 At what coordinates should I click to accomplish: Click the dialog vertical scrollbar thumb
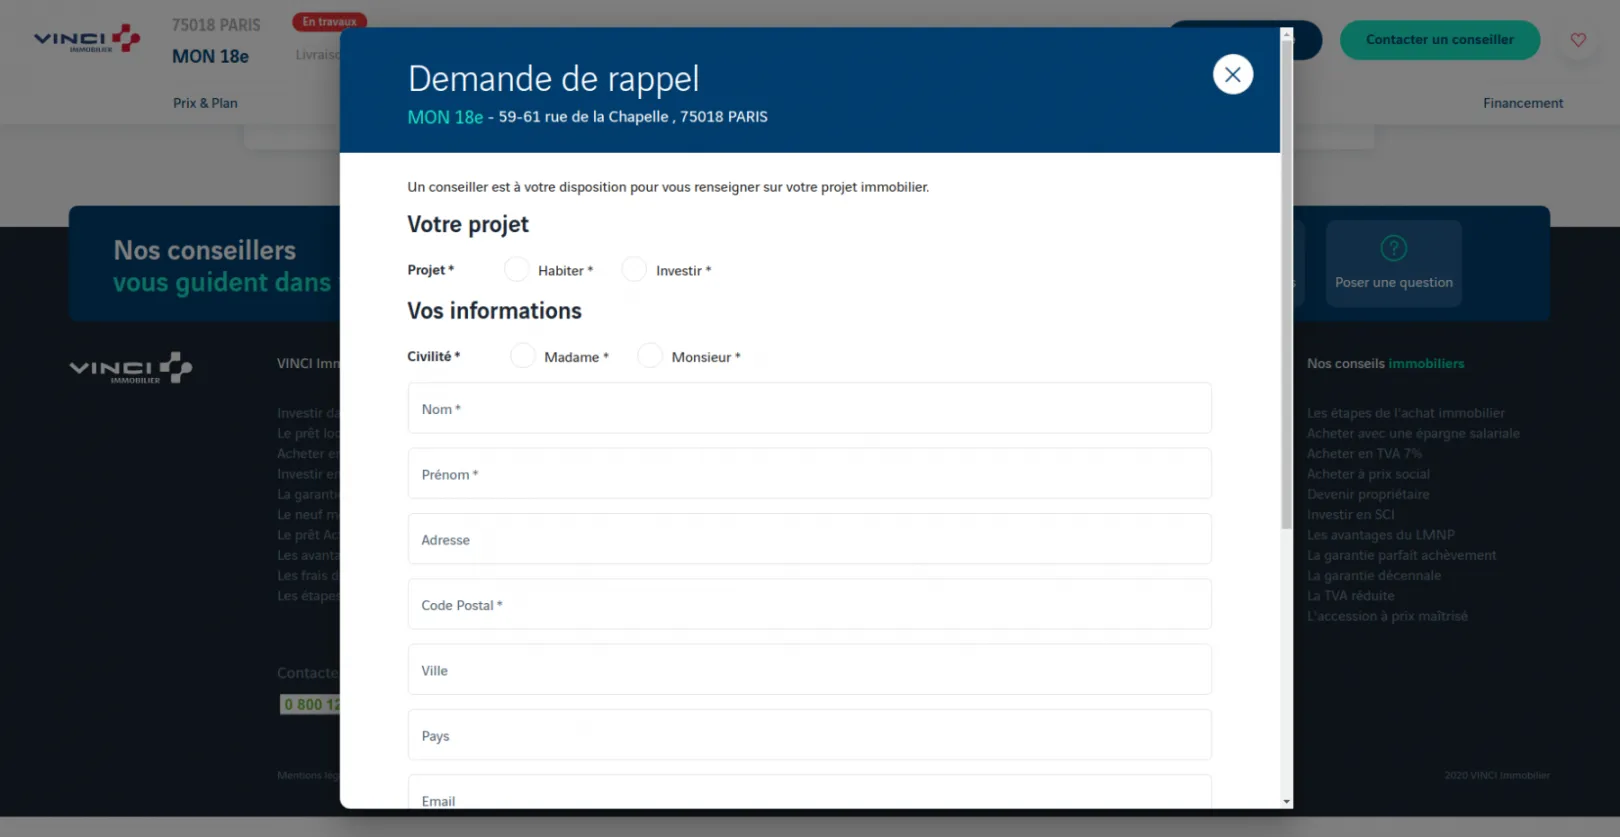[1286, 284]
